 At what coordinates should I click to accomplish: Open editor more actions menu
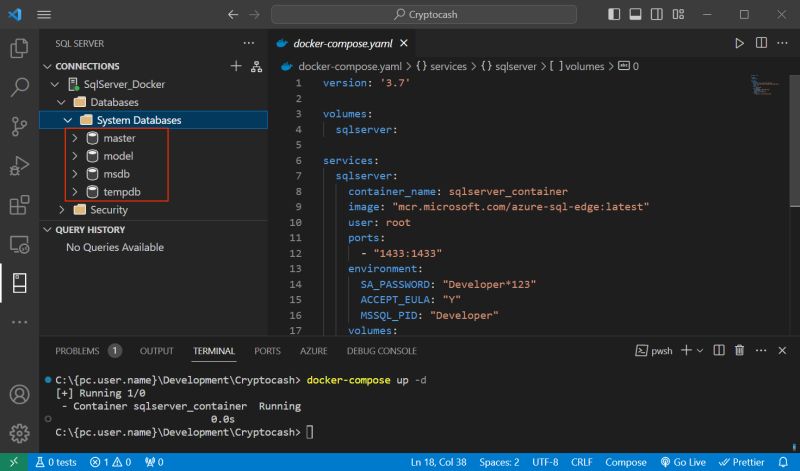coord(782,43)
